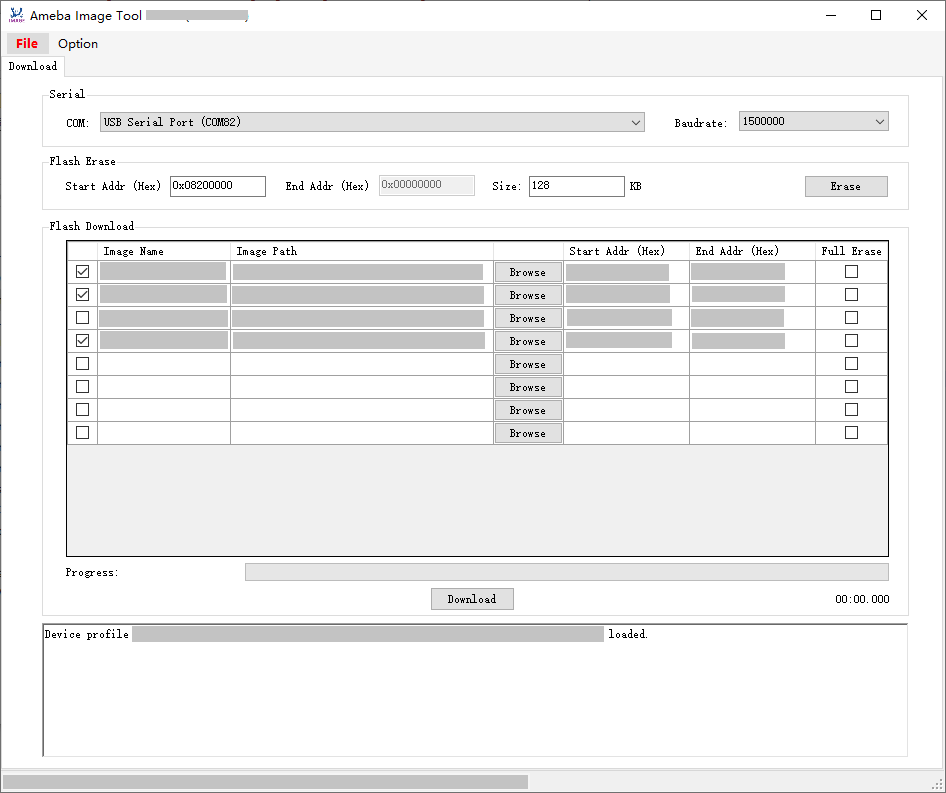This screenshot has height=793, width=946.
Task: Click the download Progress bar
Action: 566,572
